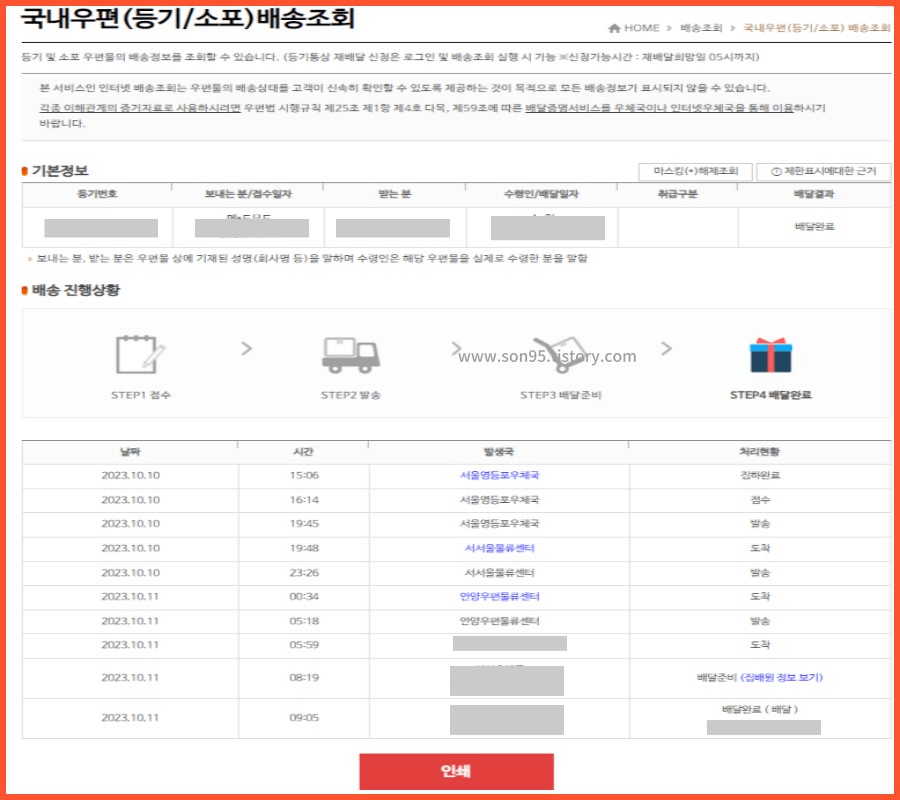Select the 취급구분 column header
The width and height of the screenshot is (900, 800).
point(677,194)
